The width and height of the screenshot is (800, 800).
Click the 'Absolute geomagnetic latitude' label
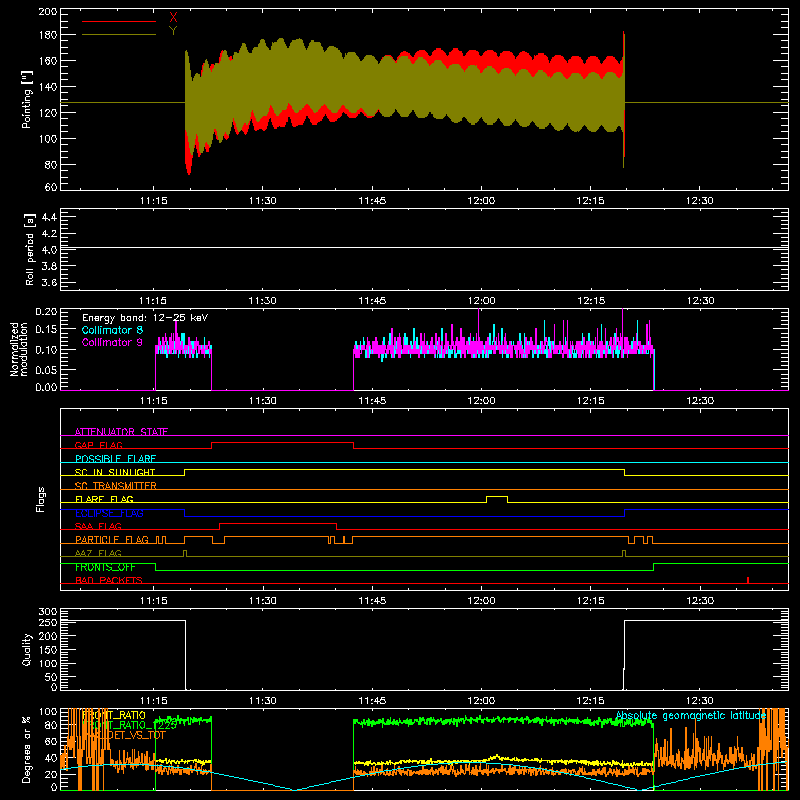691,715
